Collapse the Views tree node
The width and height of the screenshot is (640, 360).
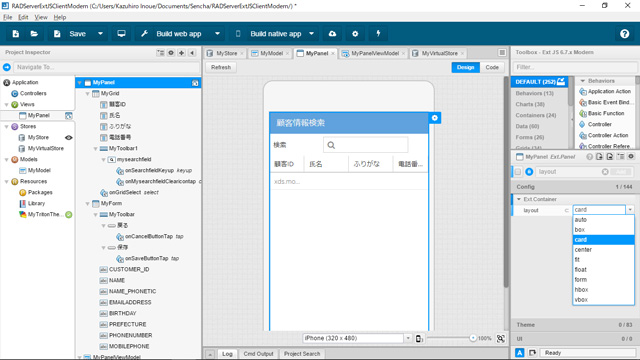pyautogui.click(x=7, y=104)
